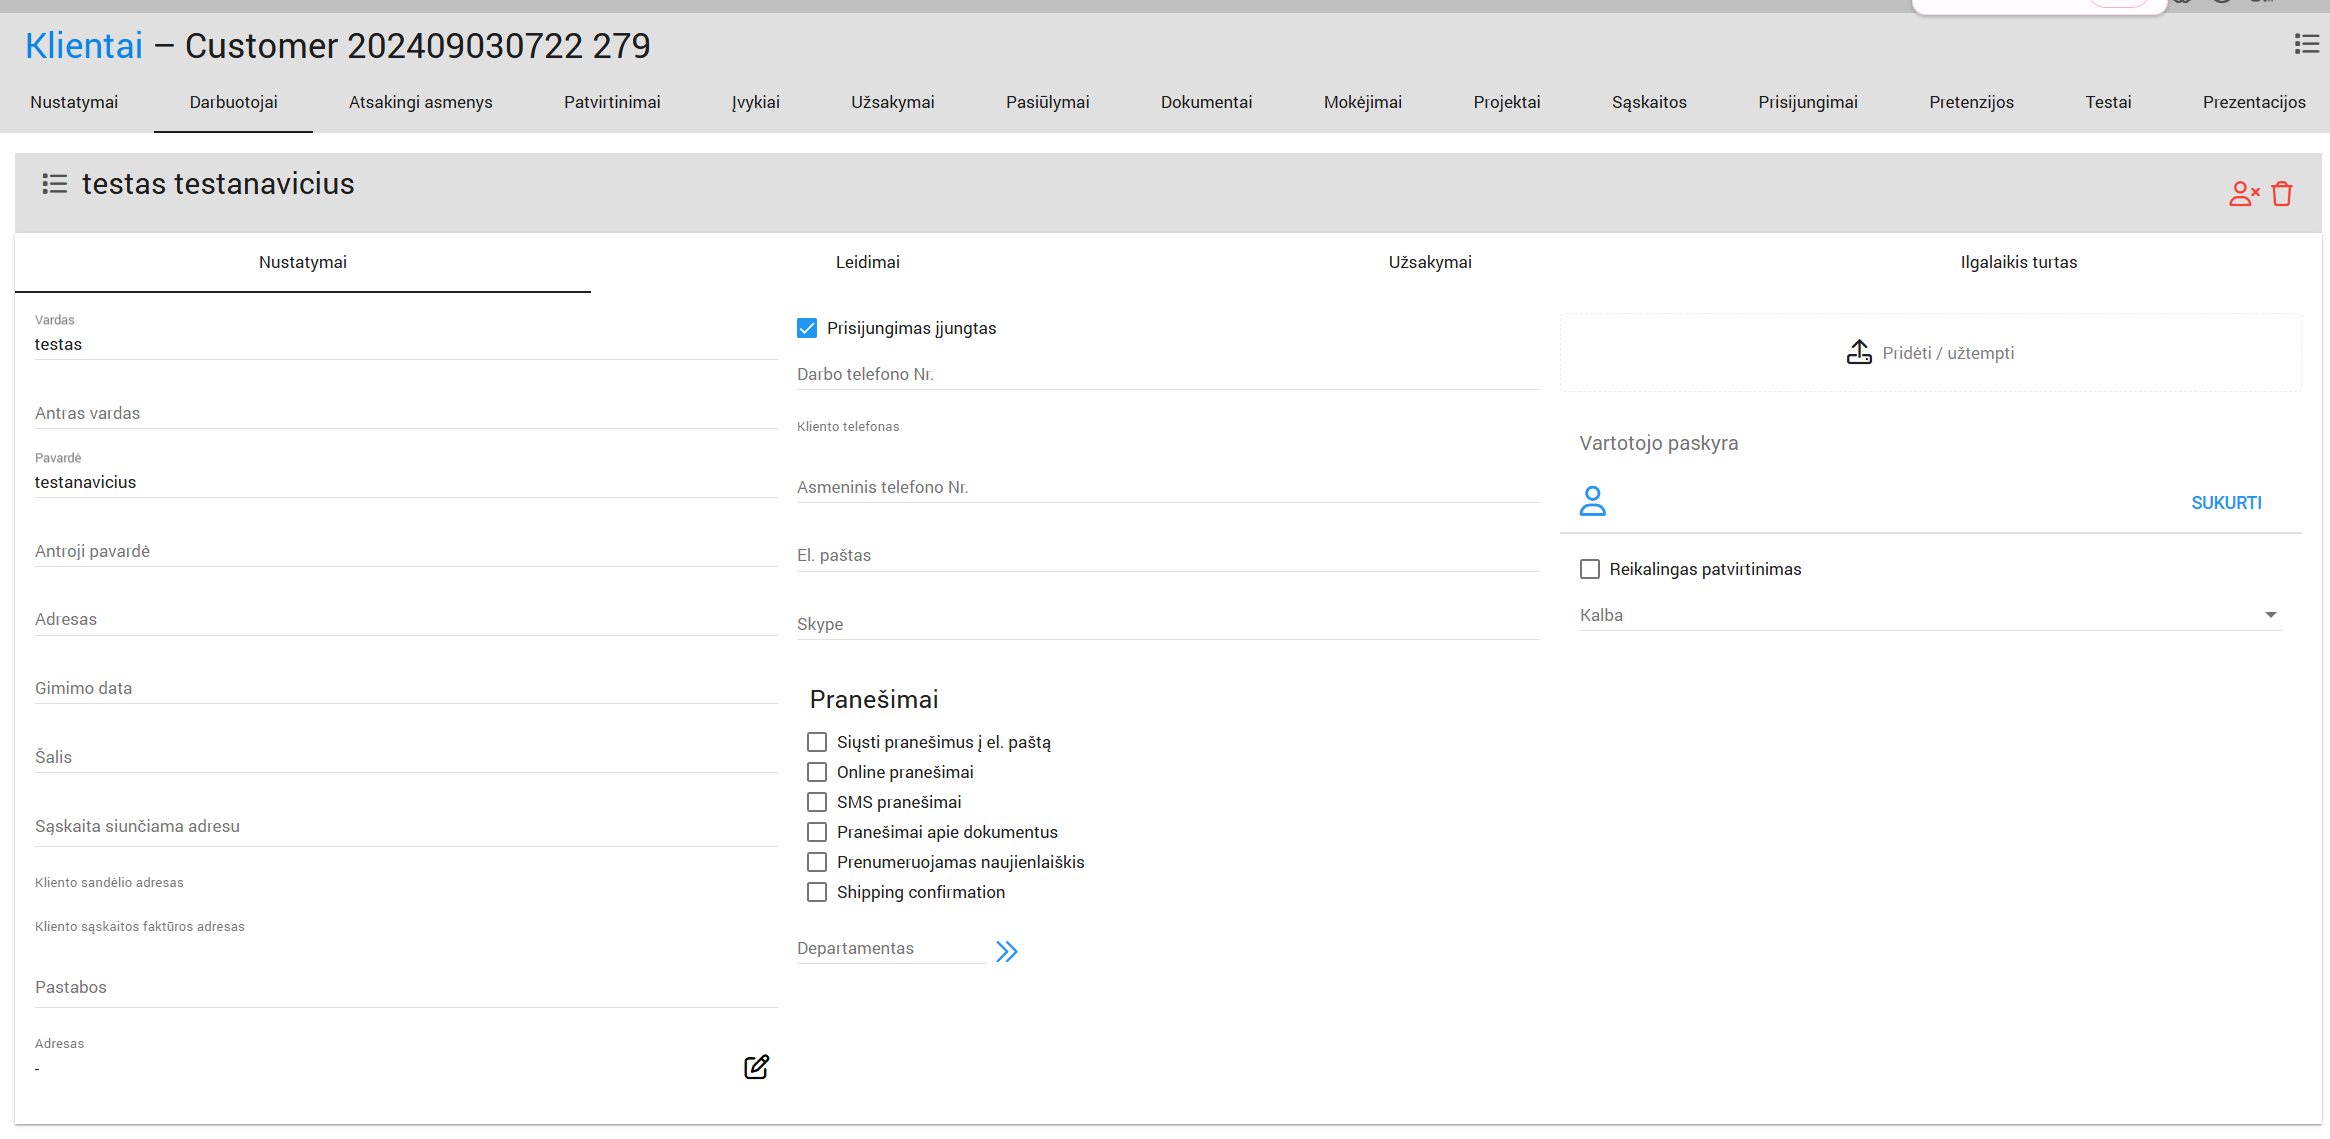The width and height of the screenshot is (2330, 1139).
Task: Open the Šalis country field
Action: point(405,757)
